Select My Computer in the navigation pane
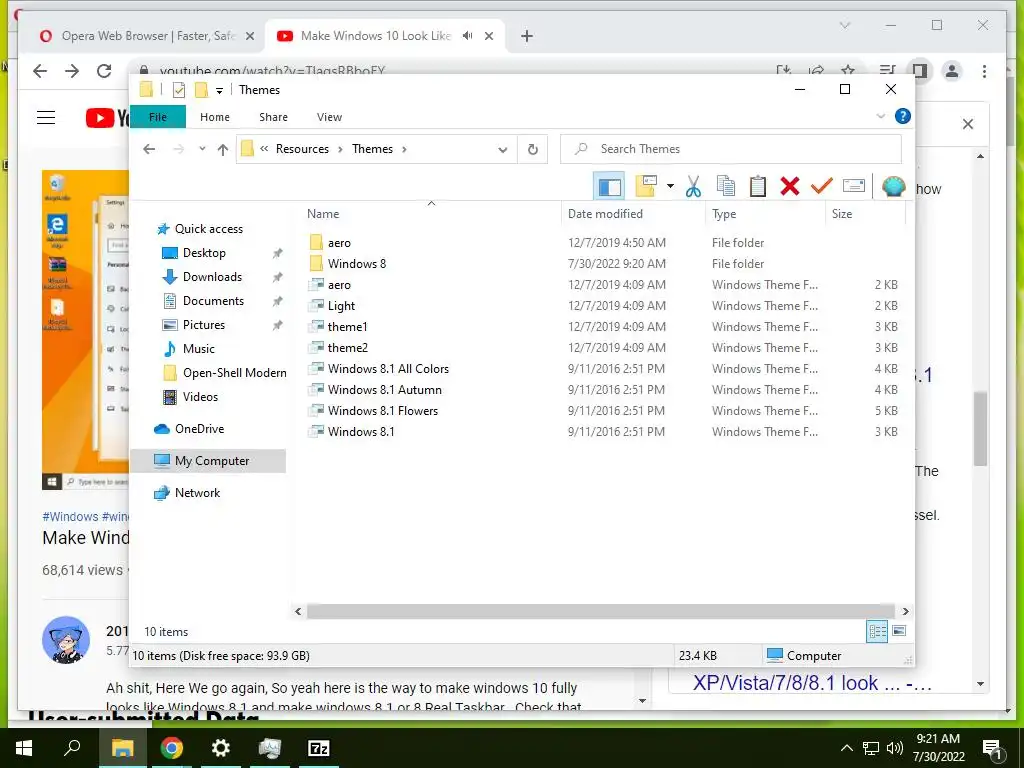Screen dimensions: 1024x768 point(208,460)
